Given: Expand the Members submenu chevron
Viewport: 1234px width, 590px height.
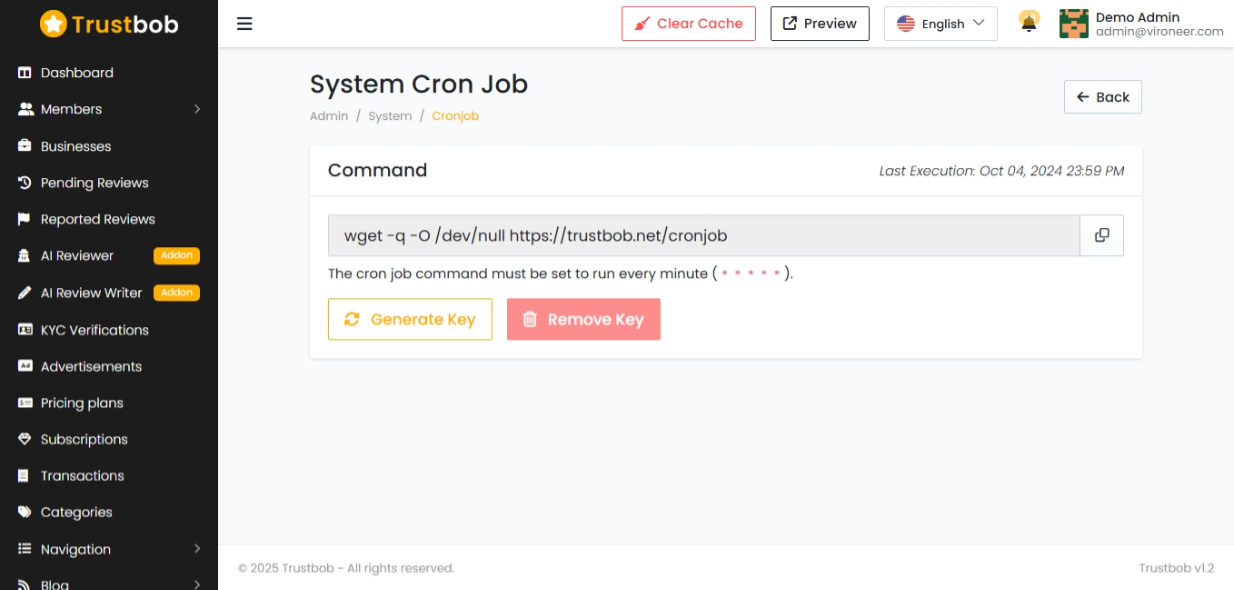Looking at the screenshot, I should tap(197, 109).
